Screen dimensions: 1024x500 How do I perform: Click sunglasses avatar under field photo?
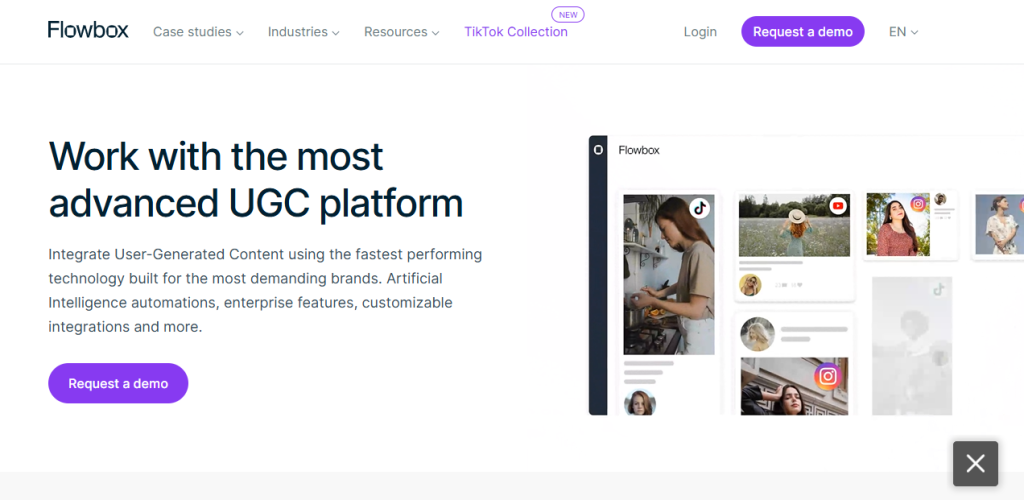(x=750, y=285)
